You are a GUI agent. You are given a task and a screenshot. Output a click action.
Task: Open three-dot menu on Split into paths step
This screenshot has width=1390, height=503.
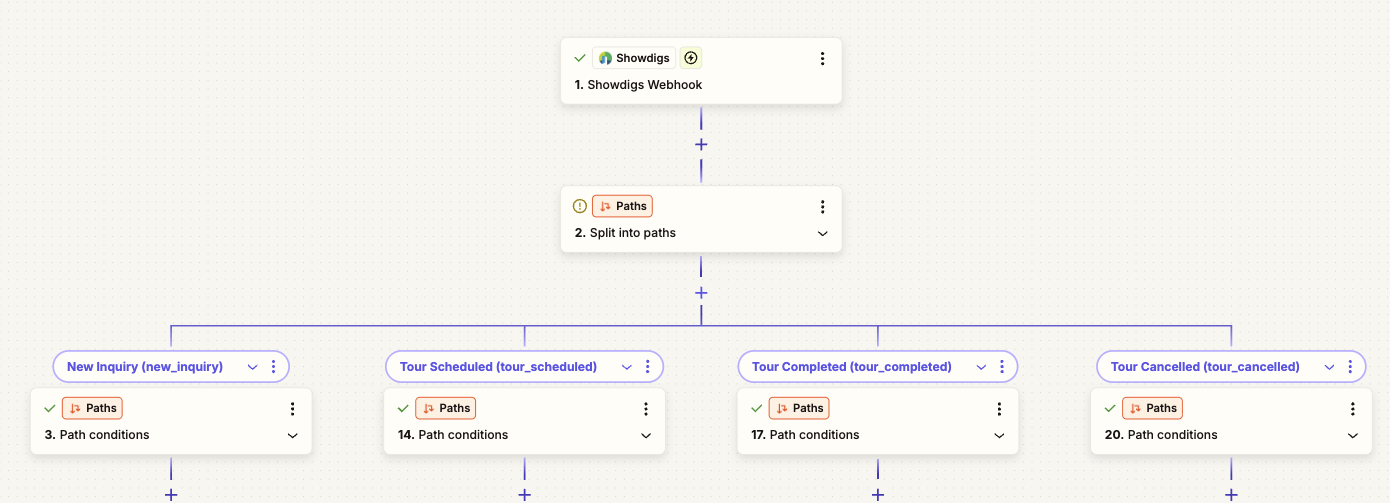[822, 207]
